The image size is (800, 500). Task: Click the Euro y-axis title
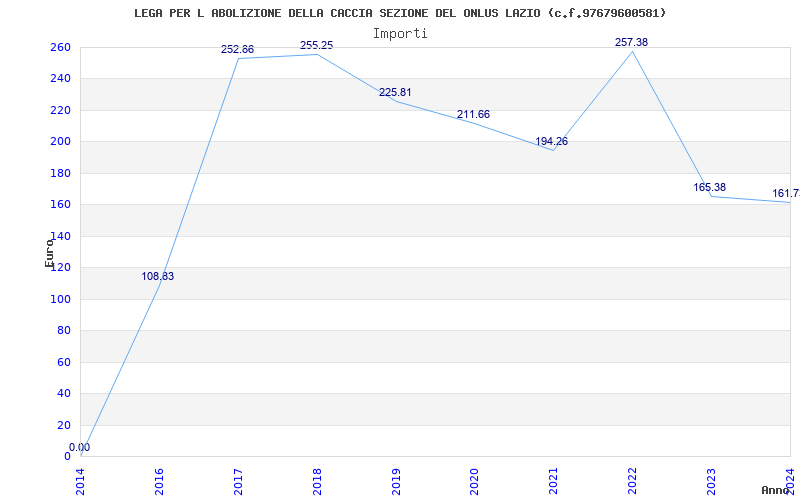pyautogui.click(x=49, y=253)
